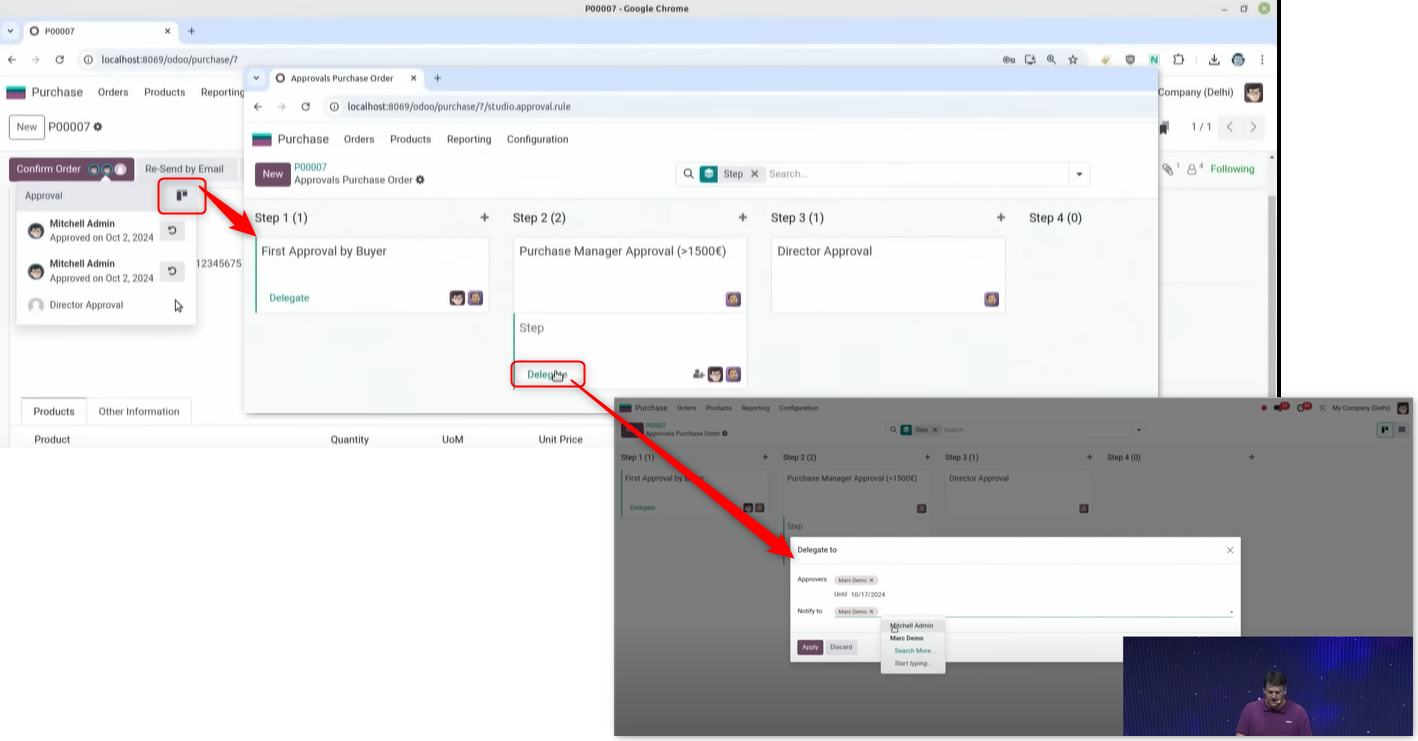Open Reporting menu in Approvals window

pos(469,139)
